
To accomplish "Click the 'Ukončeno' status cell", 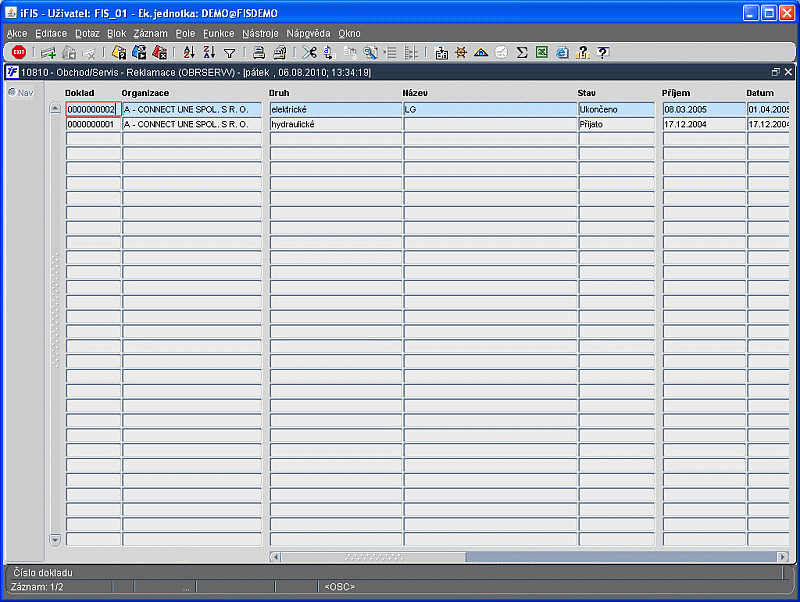I will 616,109.
